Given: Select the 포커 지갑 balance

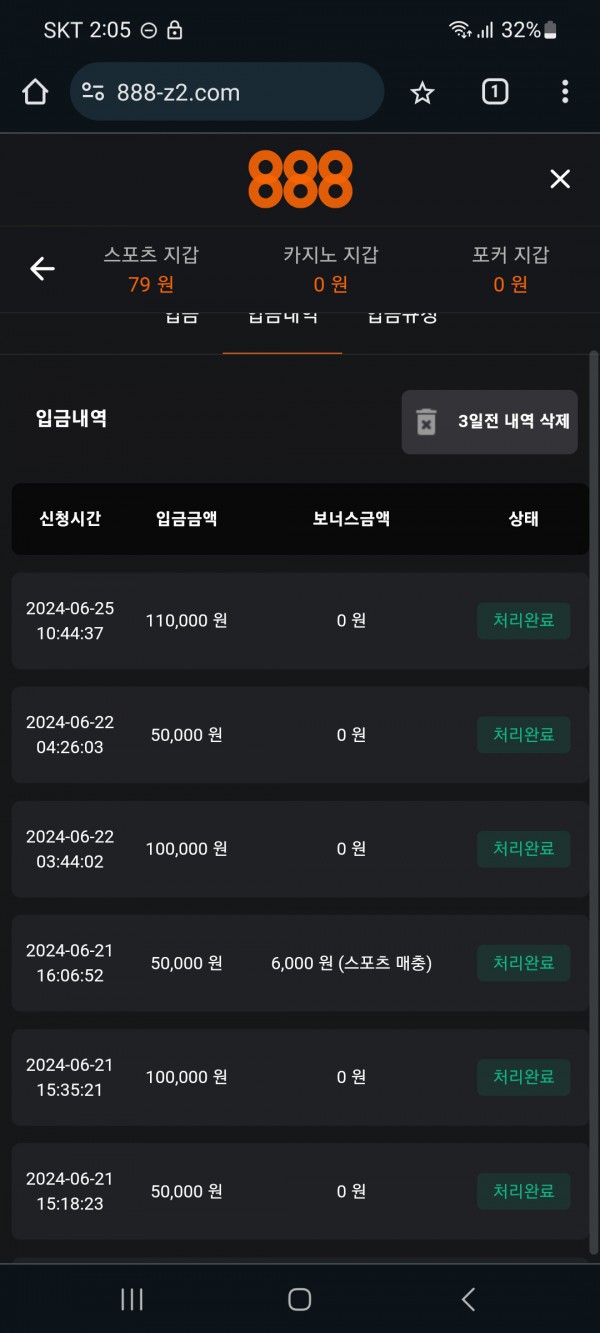Looking at the screenshot, I should click(x=510, y=270).
